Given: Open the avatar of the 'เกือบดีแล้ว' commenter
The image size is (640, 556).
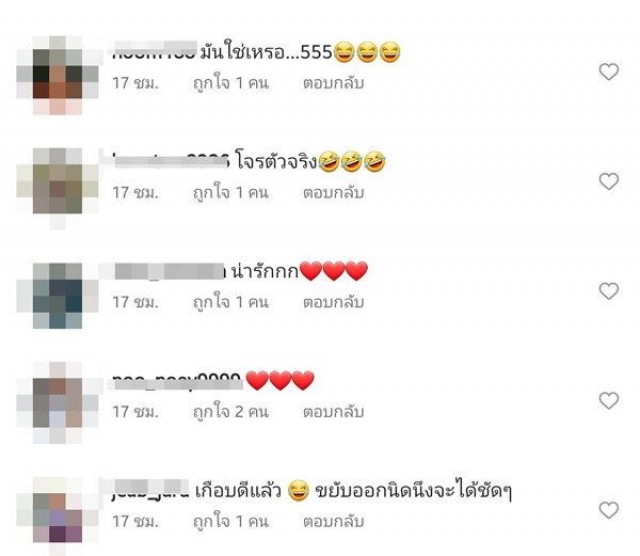Looking at the screenshot, I should (57, 514).
